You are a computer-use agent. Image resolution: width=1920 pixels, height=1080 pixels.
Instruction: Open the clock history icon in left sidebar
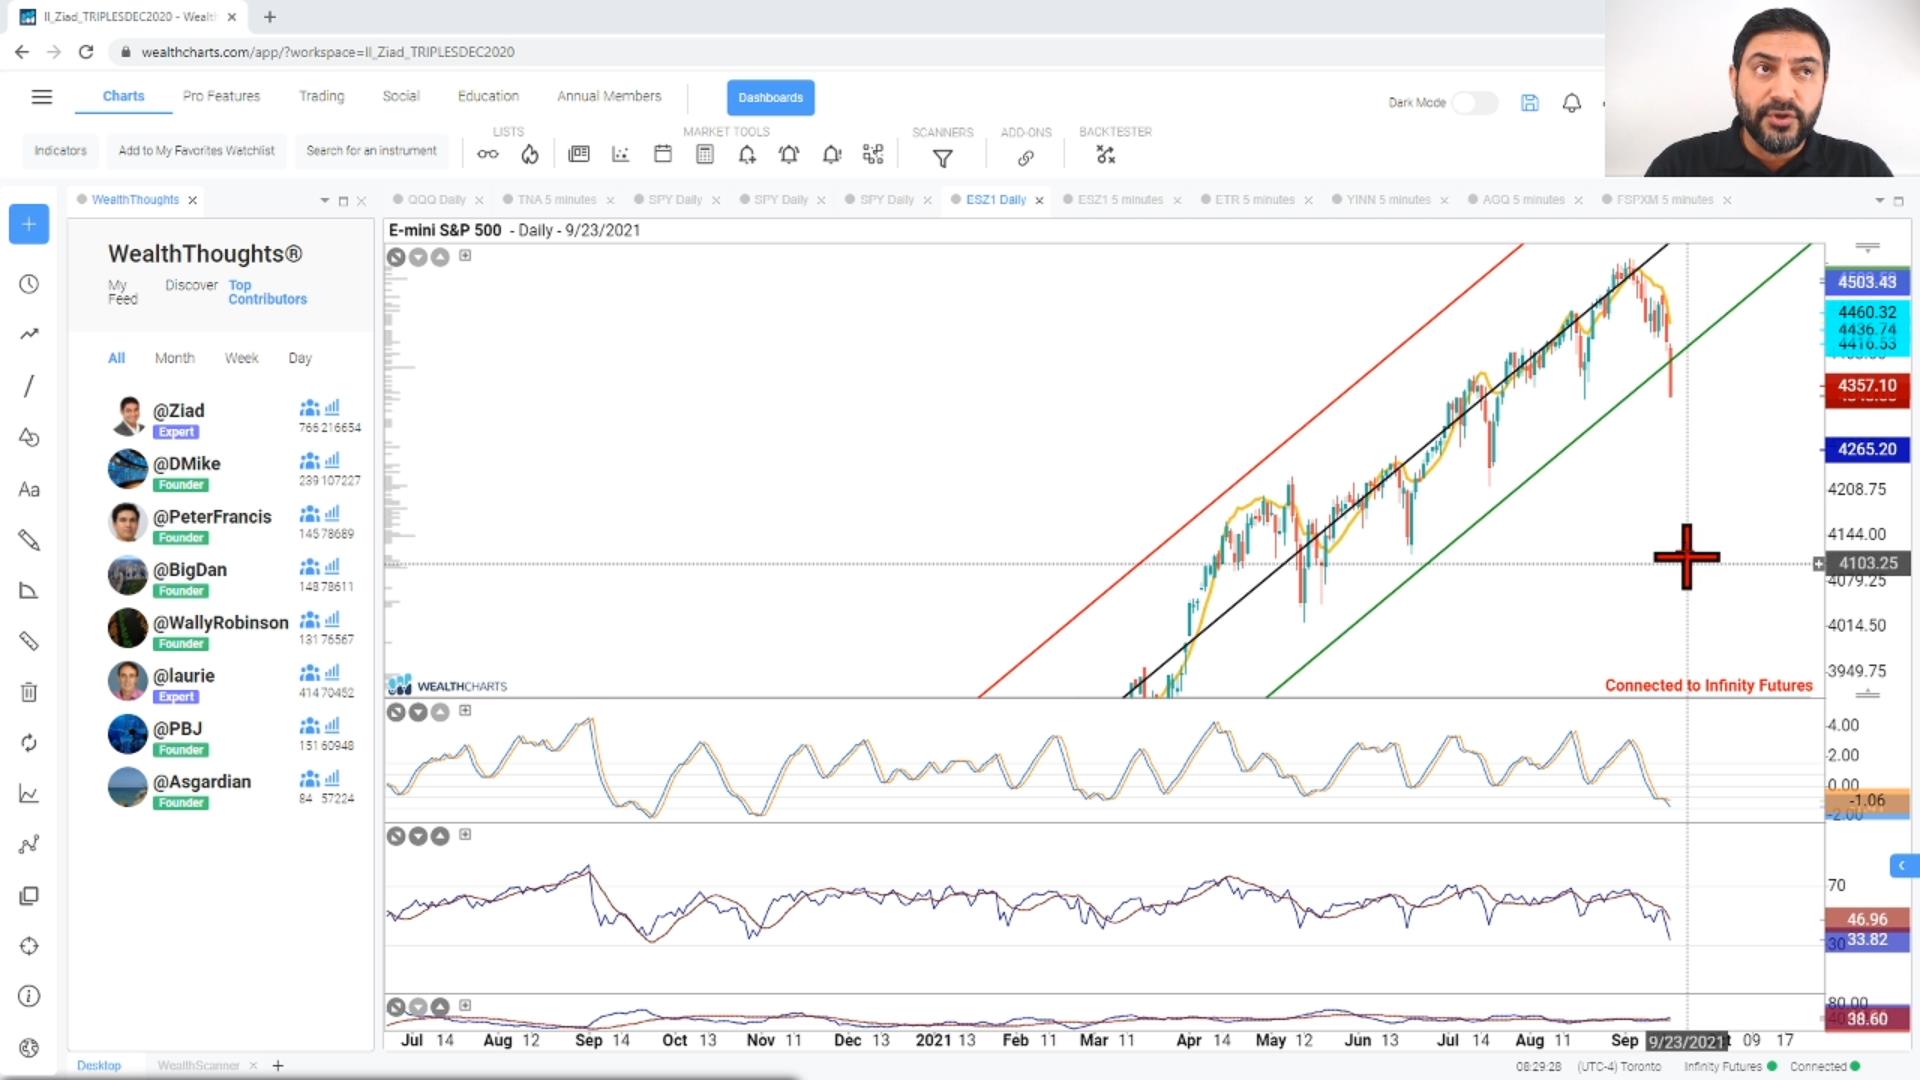point(29,284)
